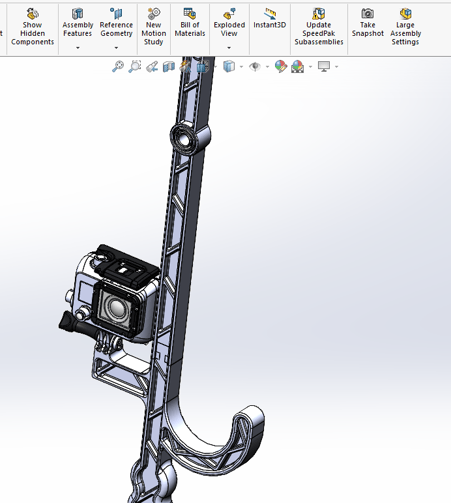The height and width of the screenshot is (503, 451).
Task: Expand Exploded View dropdown arrow
Action: coord(229,48)
